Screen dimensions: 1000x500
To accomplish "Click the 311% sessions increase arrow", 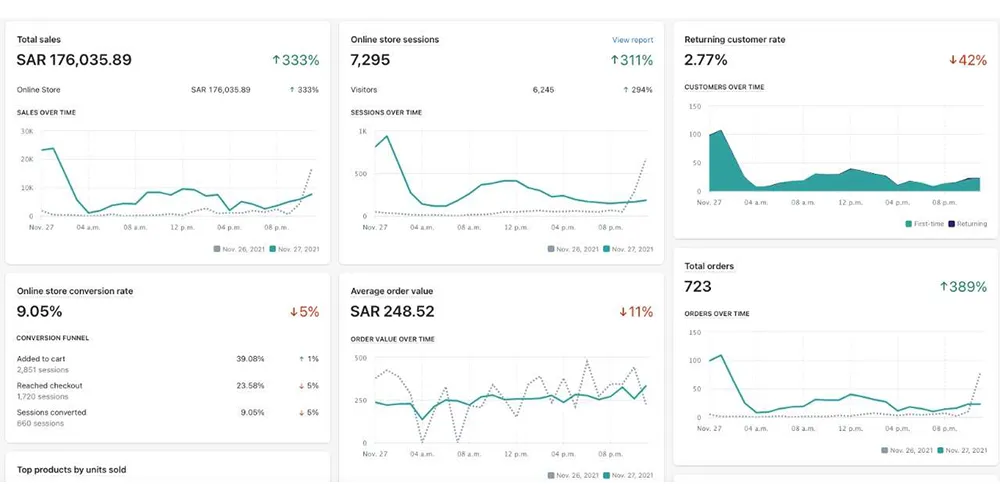I will (615, 60).
